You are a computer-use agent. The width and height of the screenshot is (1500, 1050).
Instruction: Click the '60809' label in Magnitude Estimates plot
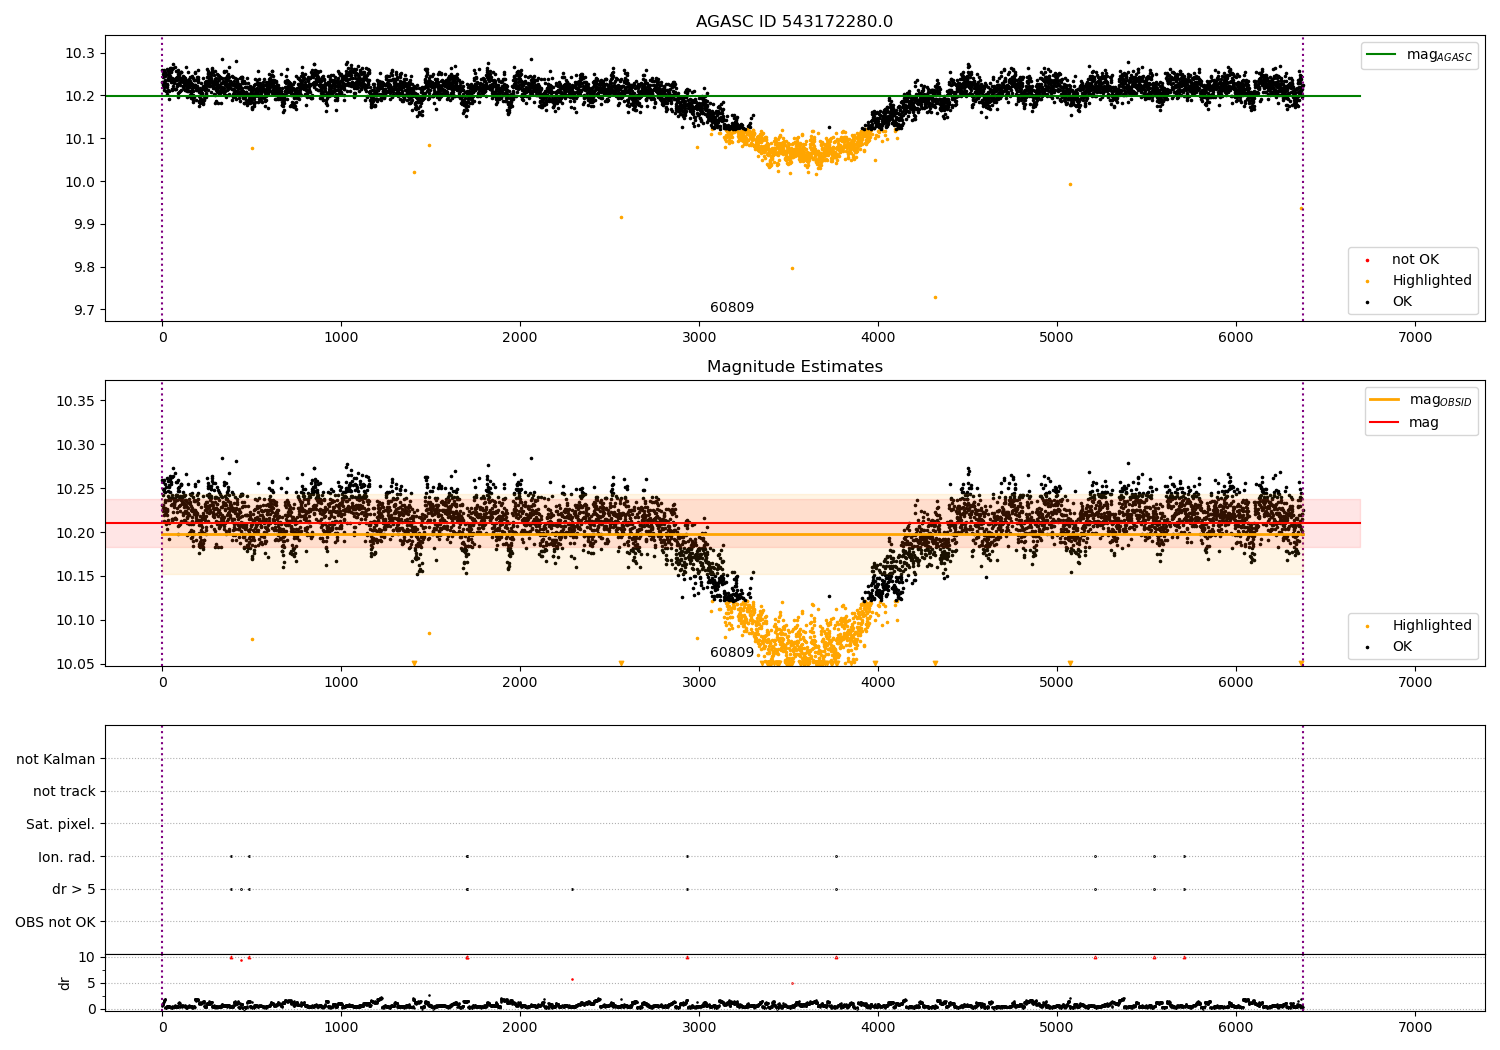coord(732,653)
